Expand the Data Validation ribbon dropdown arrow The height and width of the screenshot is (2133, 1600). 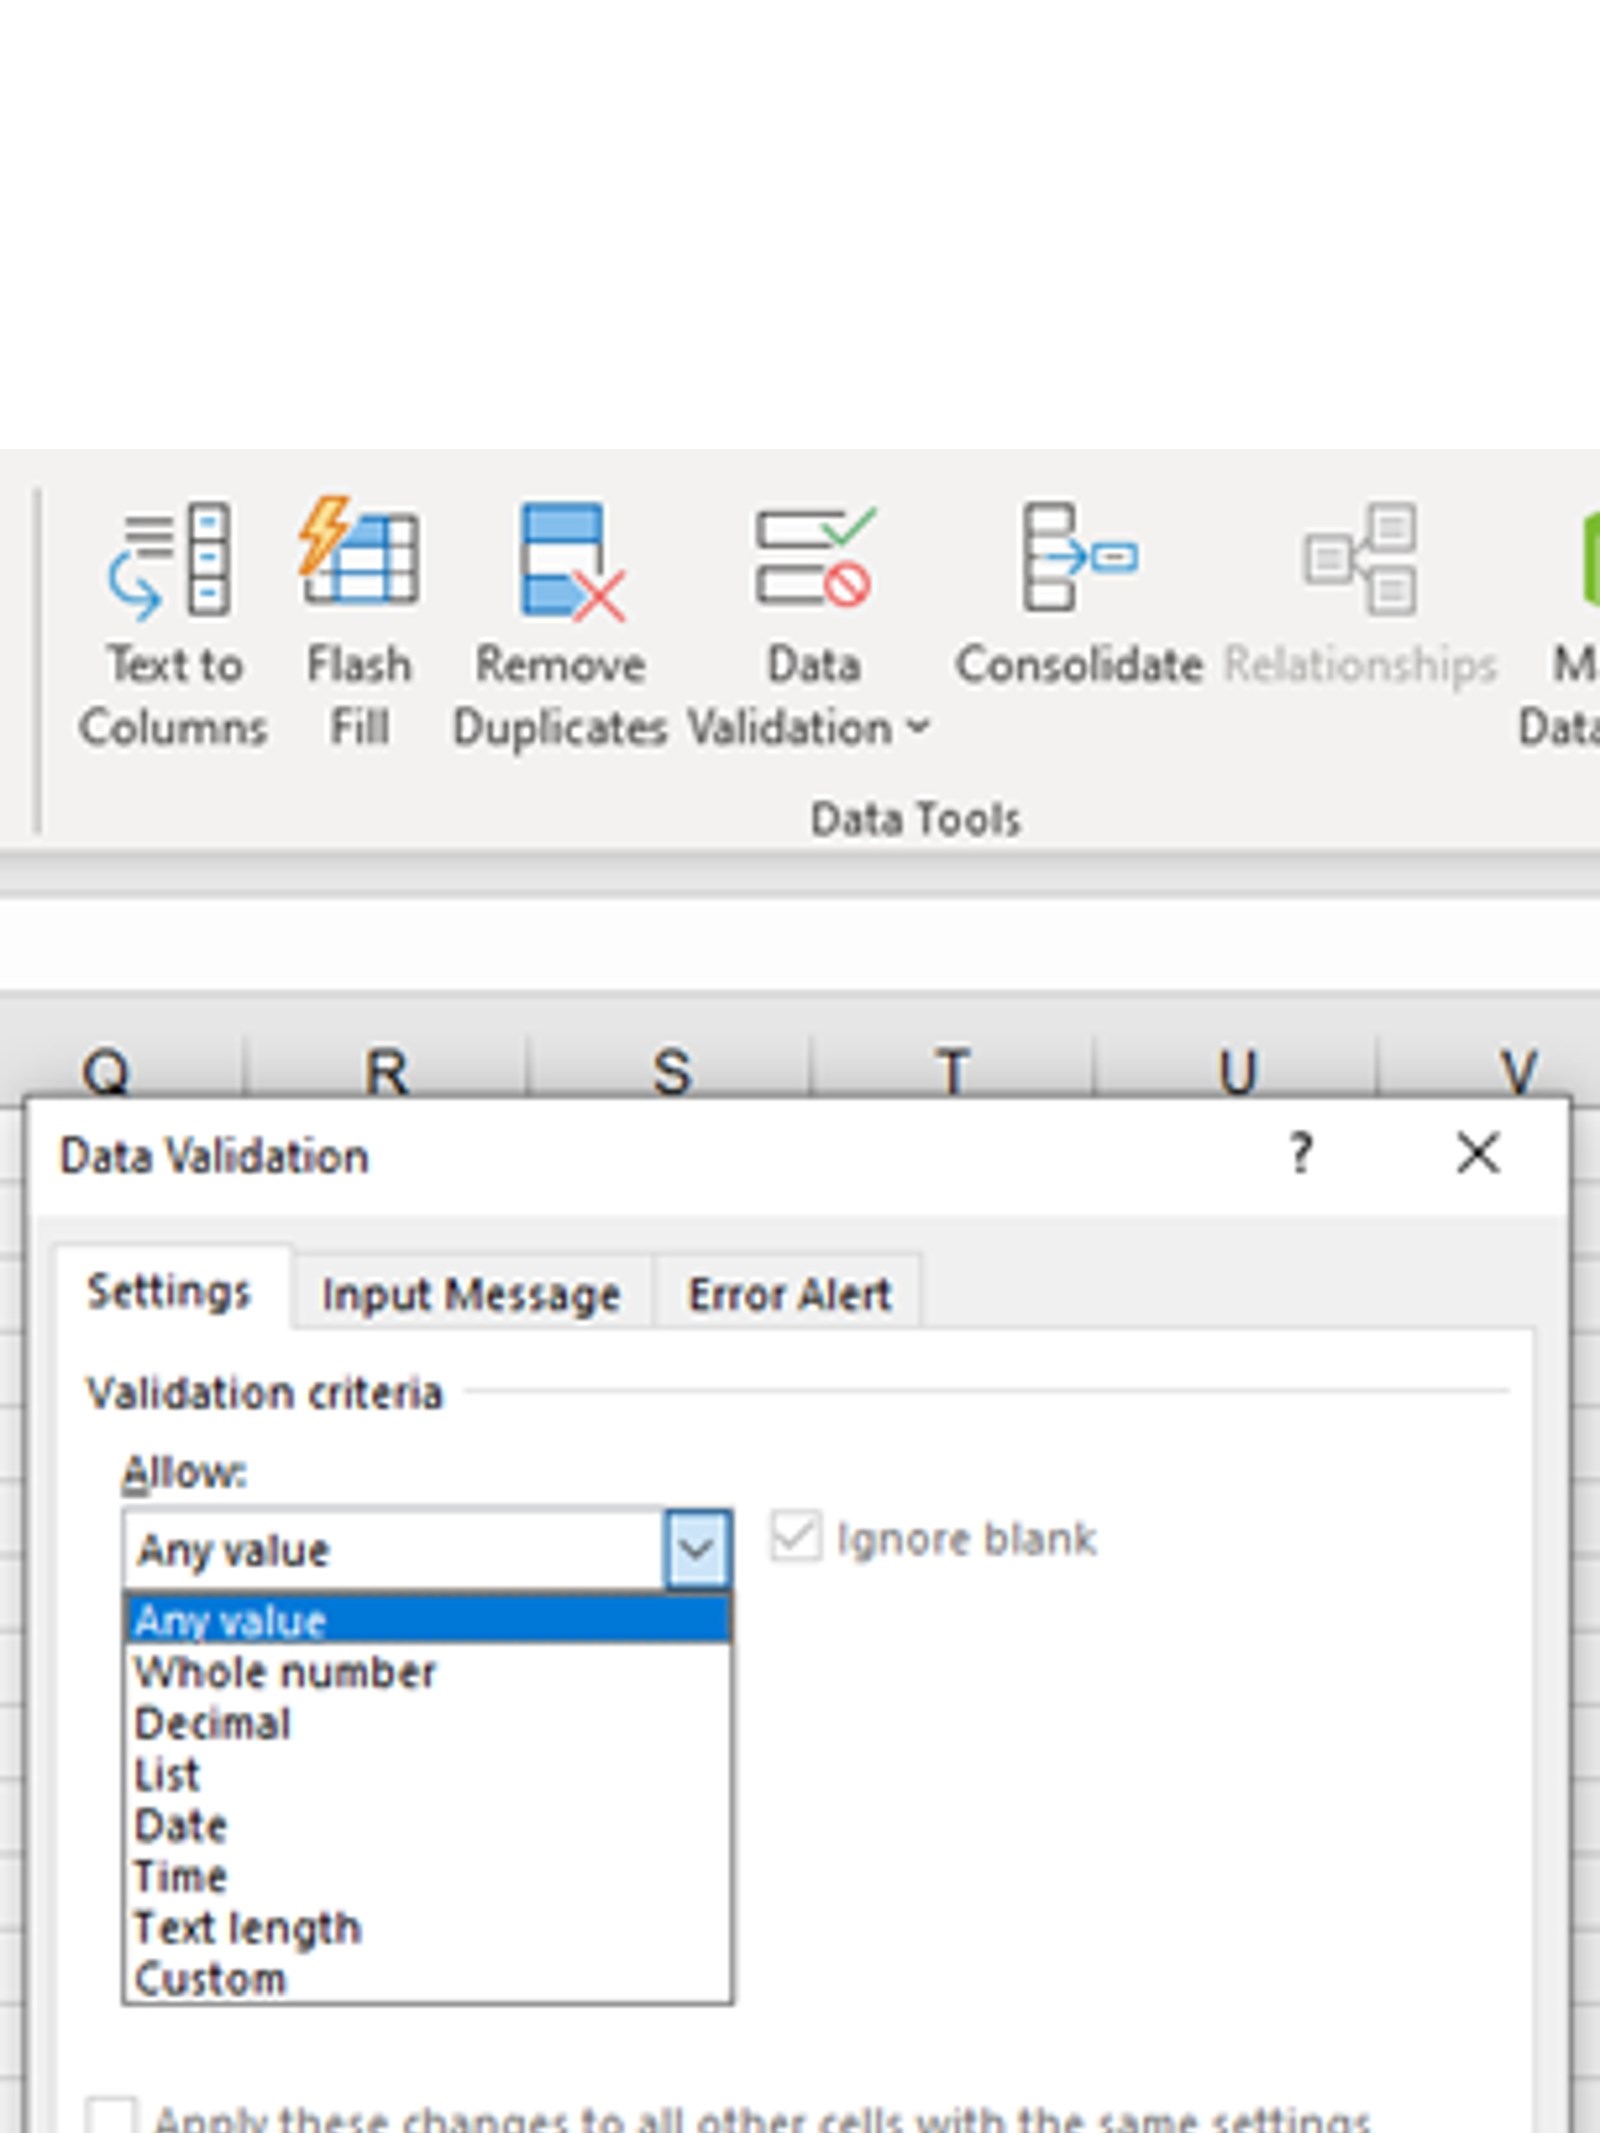pos(918,727)
